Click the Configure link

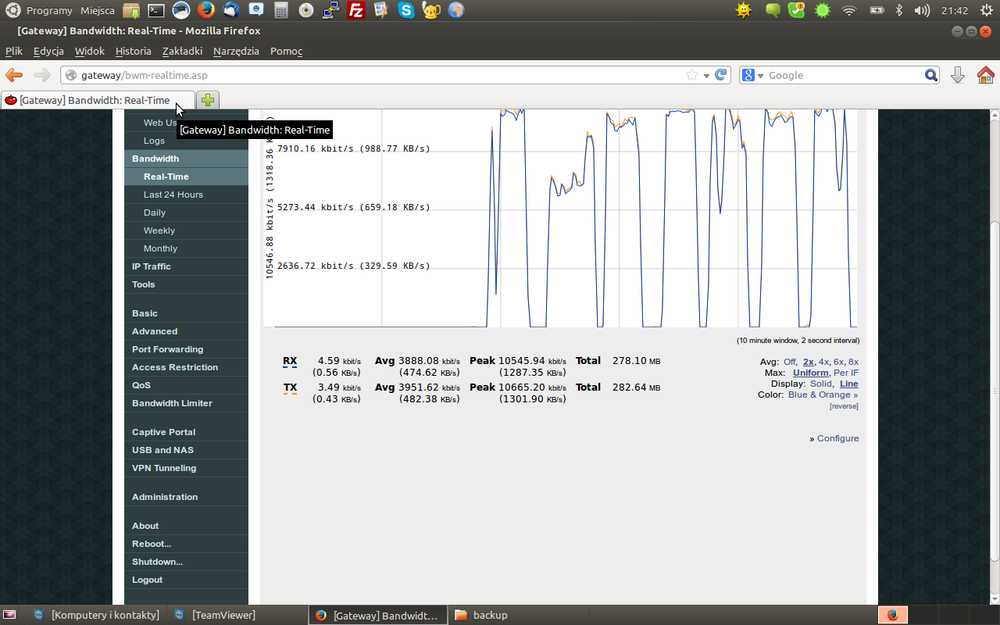tap(837, 438)
